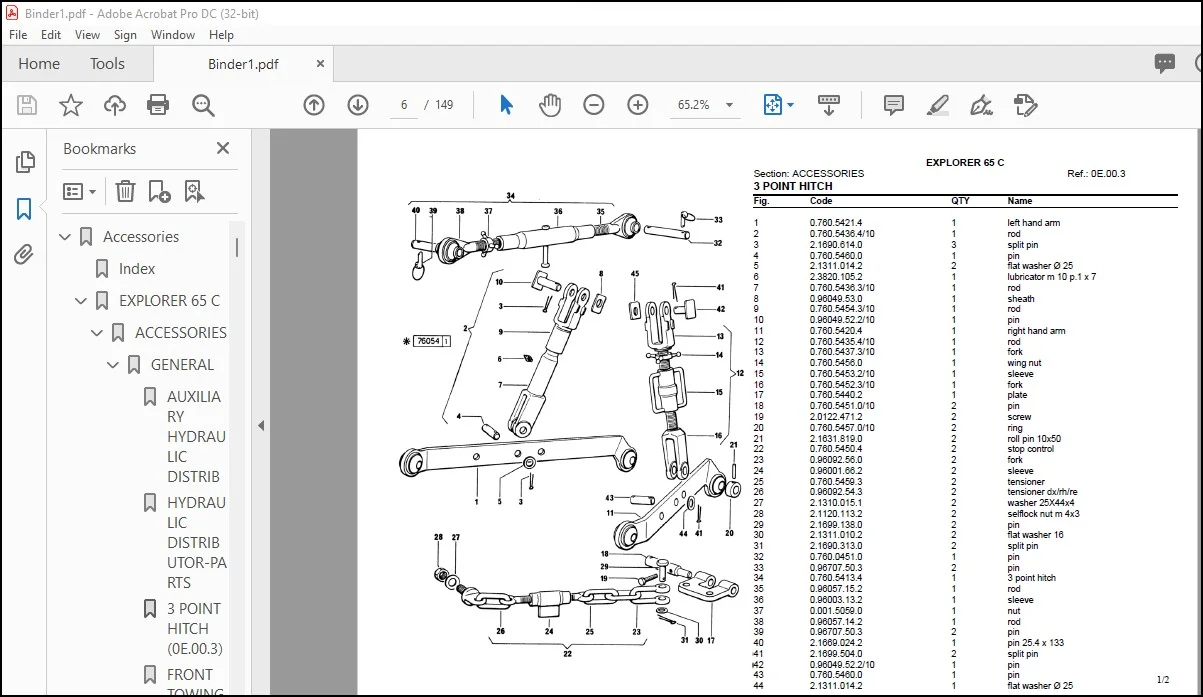Switch to the Tools tab

pos(107,64)
